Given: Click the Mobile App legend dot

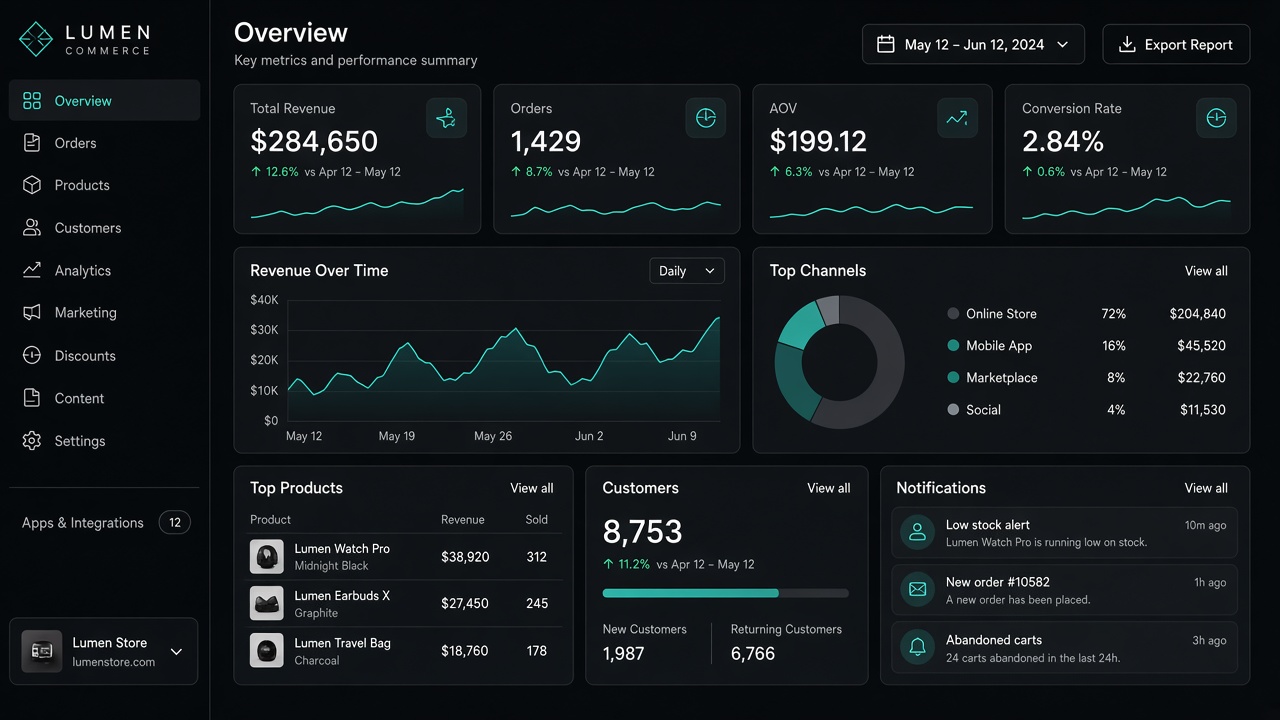Looking at the screenshot, I should tap(953, 346).
